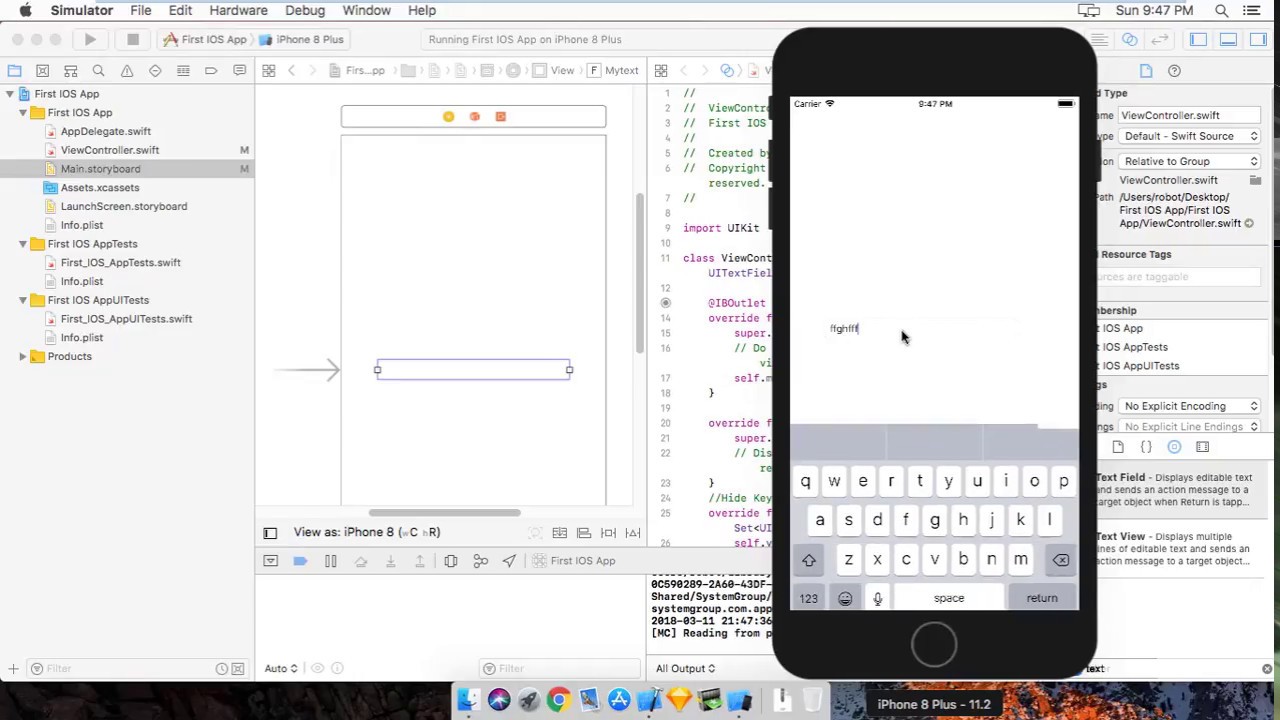Open the Test navigator diamond icon
Screen dimensions: 1280x720
click(155, 71)
